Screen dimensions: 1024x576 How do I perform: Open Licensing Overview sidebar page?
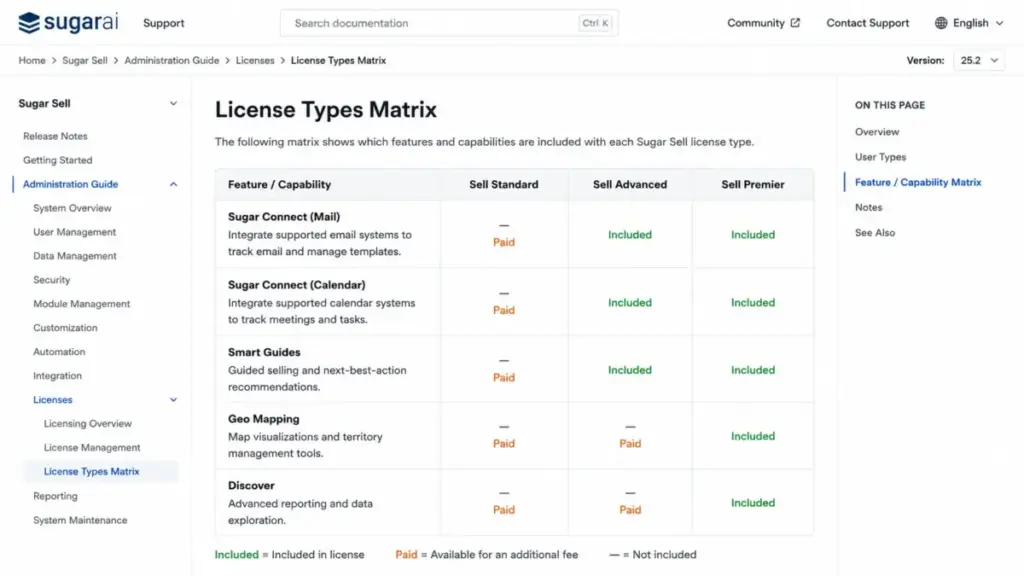tap(88, 423)
